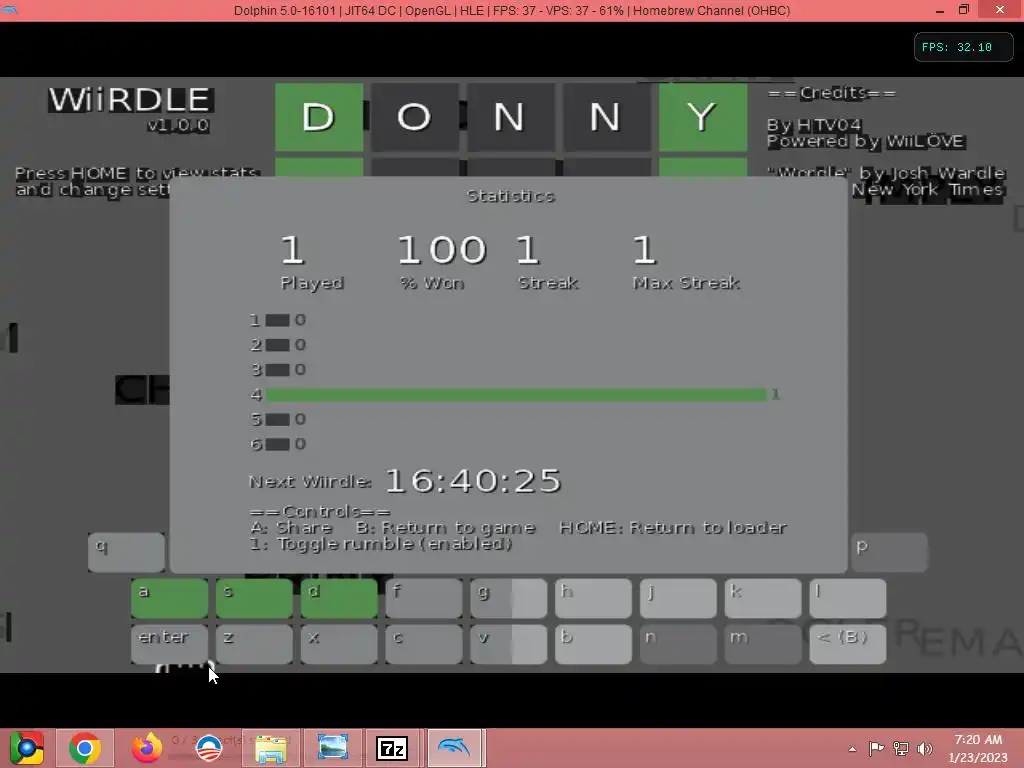This screenshot has width=1024, height=768.
Task: Click the 'Played' statistic label
Action: (x=312, y=283)
